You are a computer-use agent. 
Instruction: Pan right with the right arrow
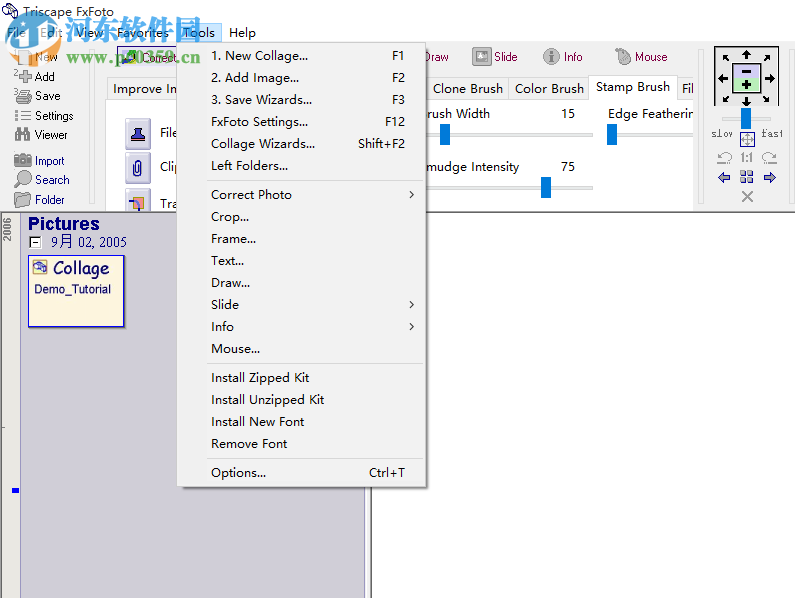click(x=770, y=78)
